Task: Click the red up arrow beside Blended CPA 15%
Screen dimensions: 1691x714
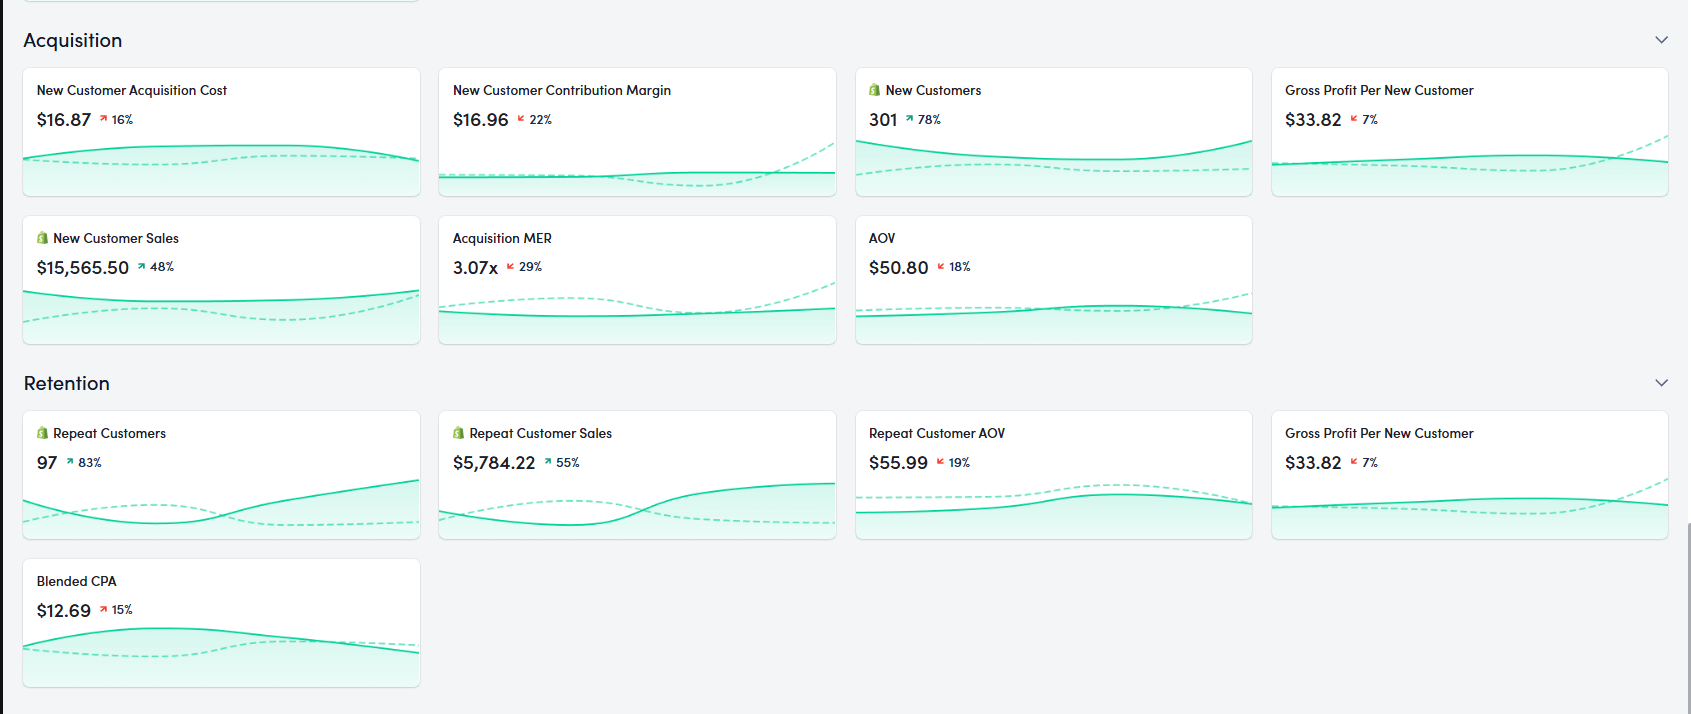Action: (103, 609)
